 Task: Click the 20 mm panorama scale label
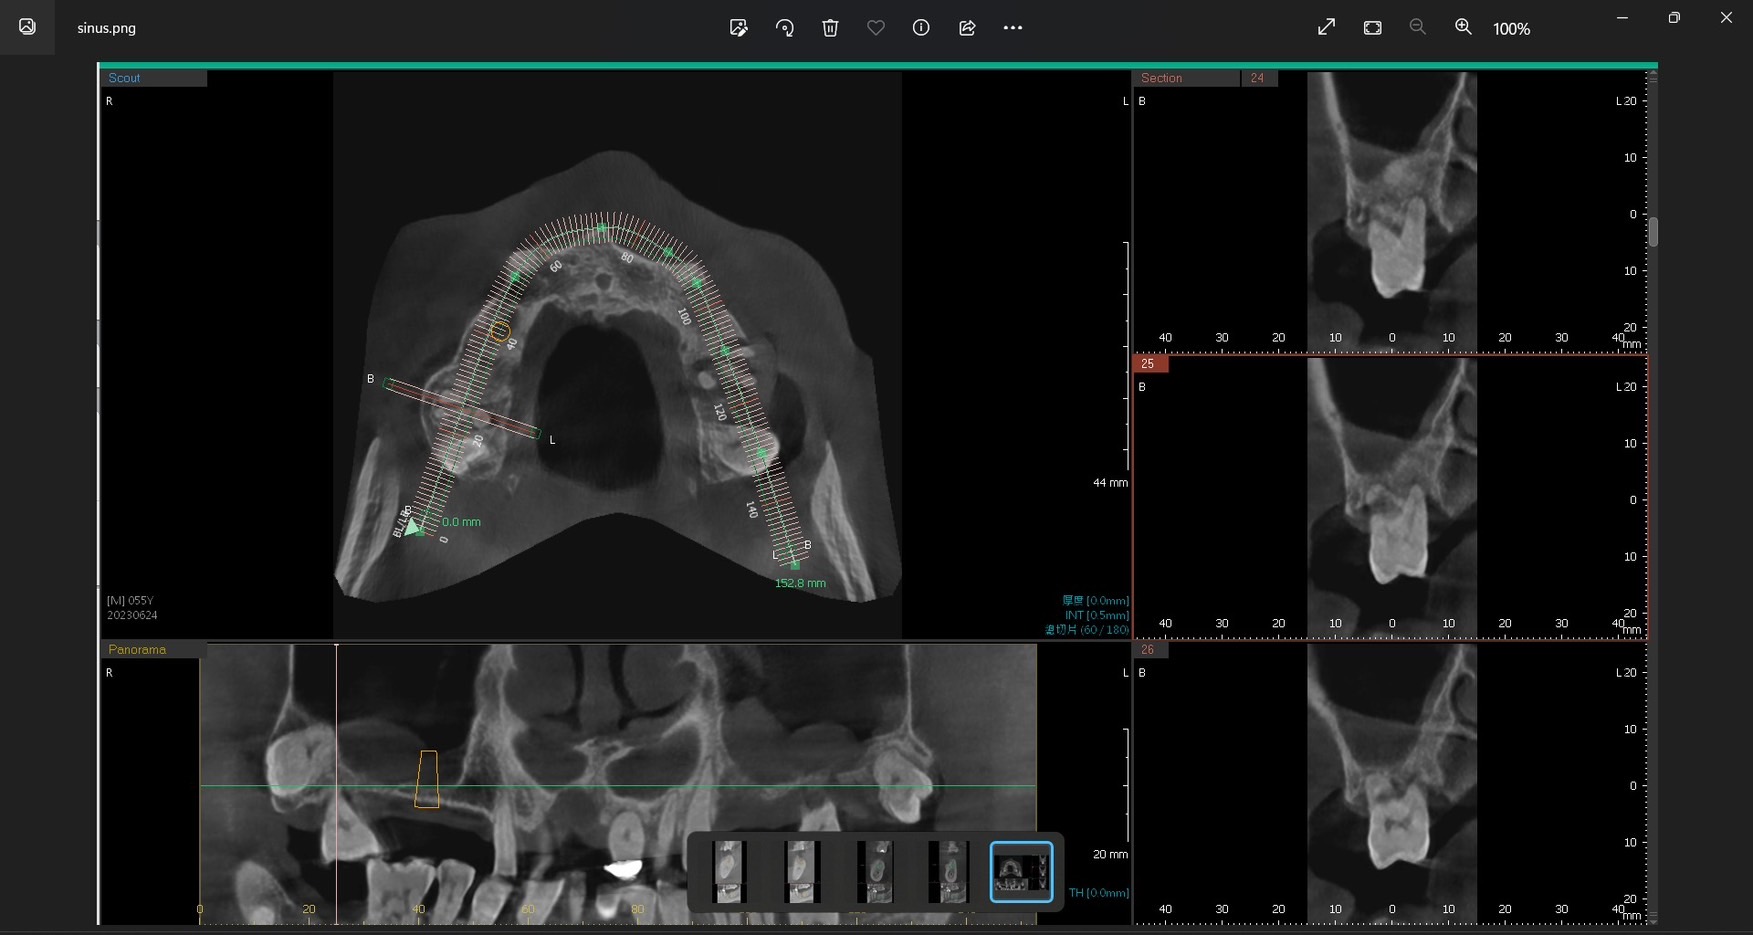point(1110,855)
